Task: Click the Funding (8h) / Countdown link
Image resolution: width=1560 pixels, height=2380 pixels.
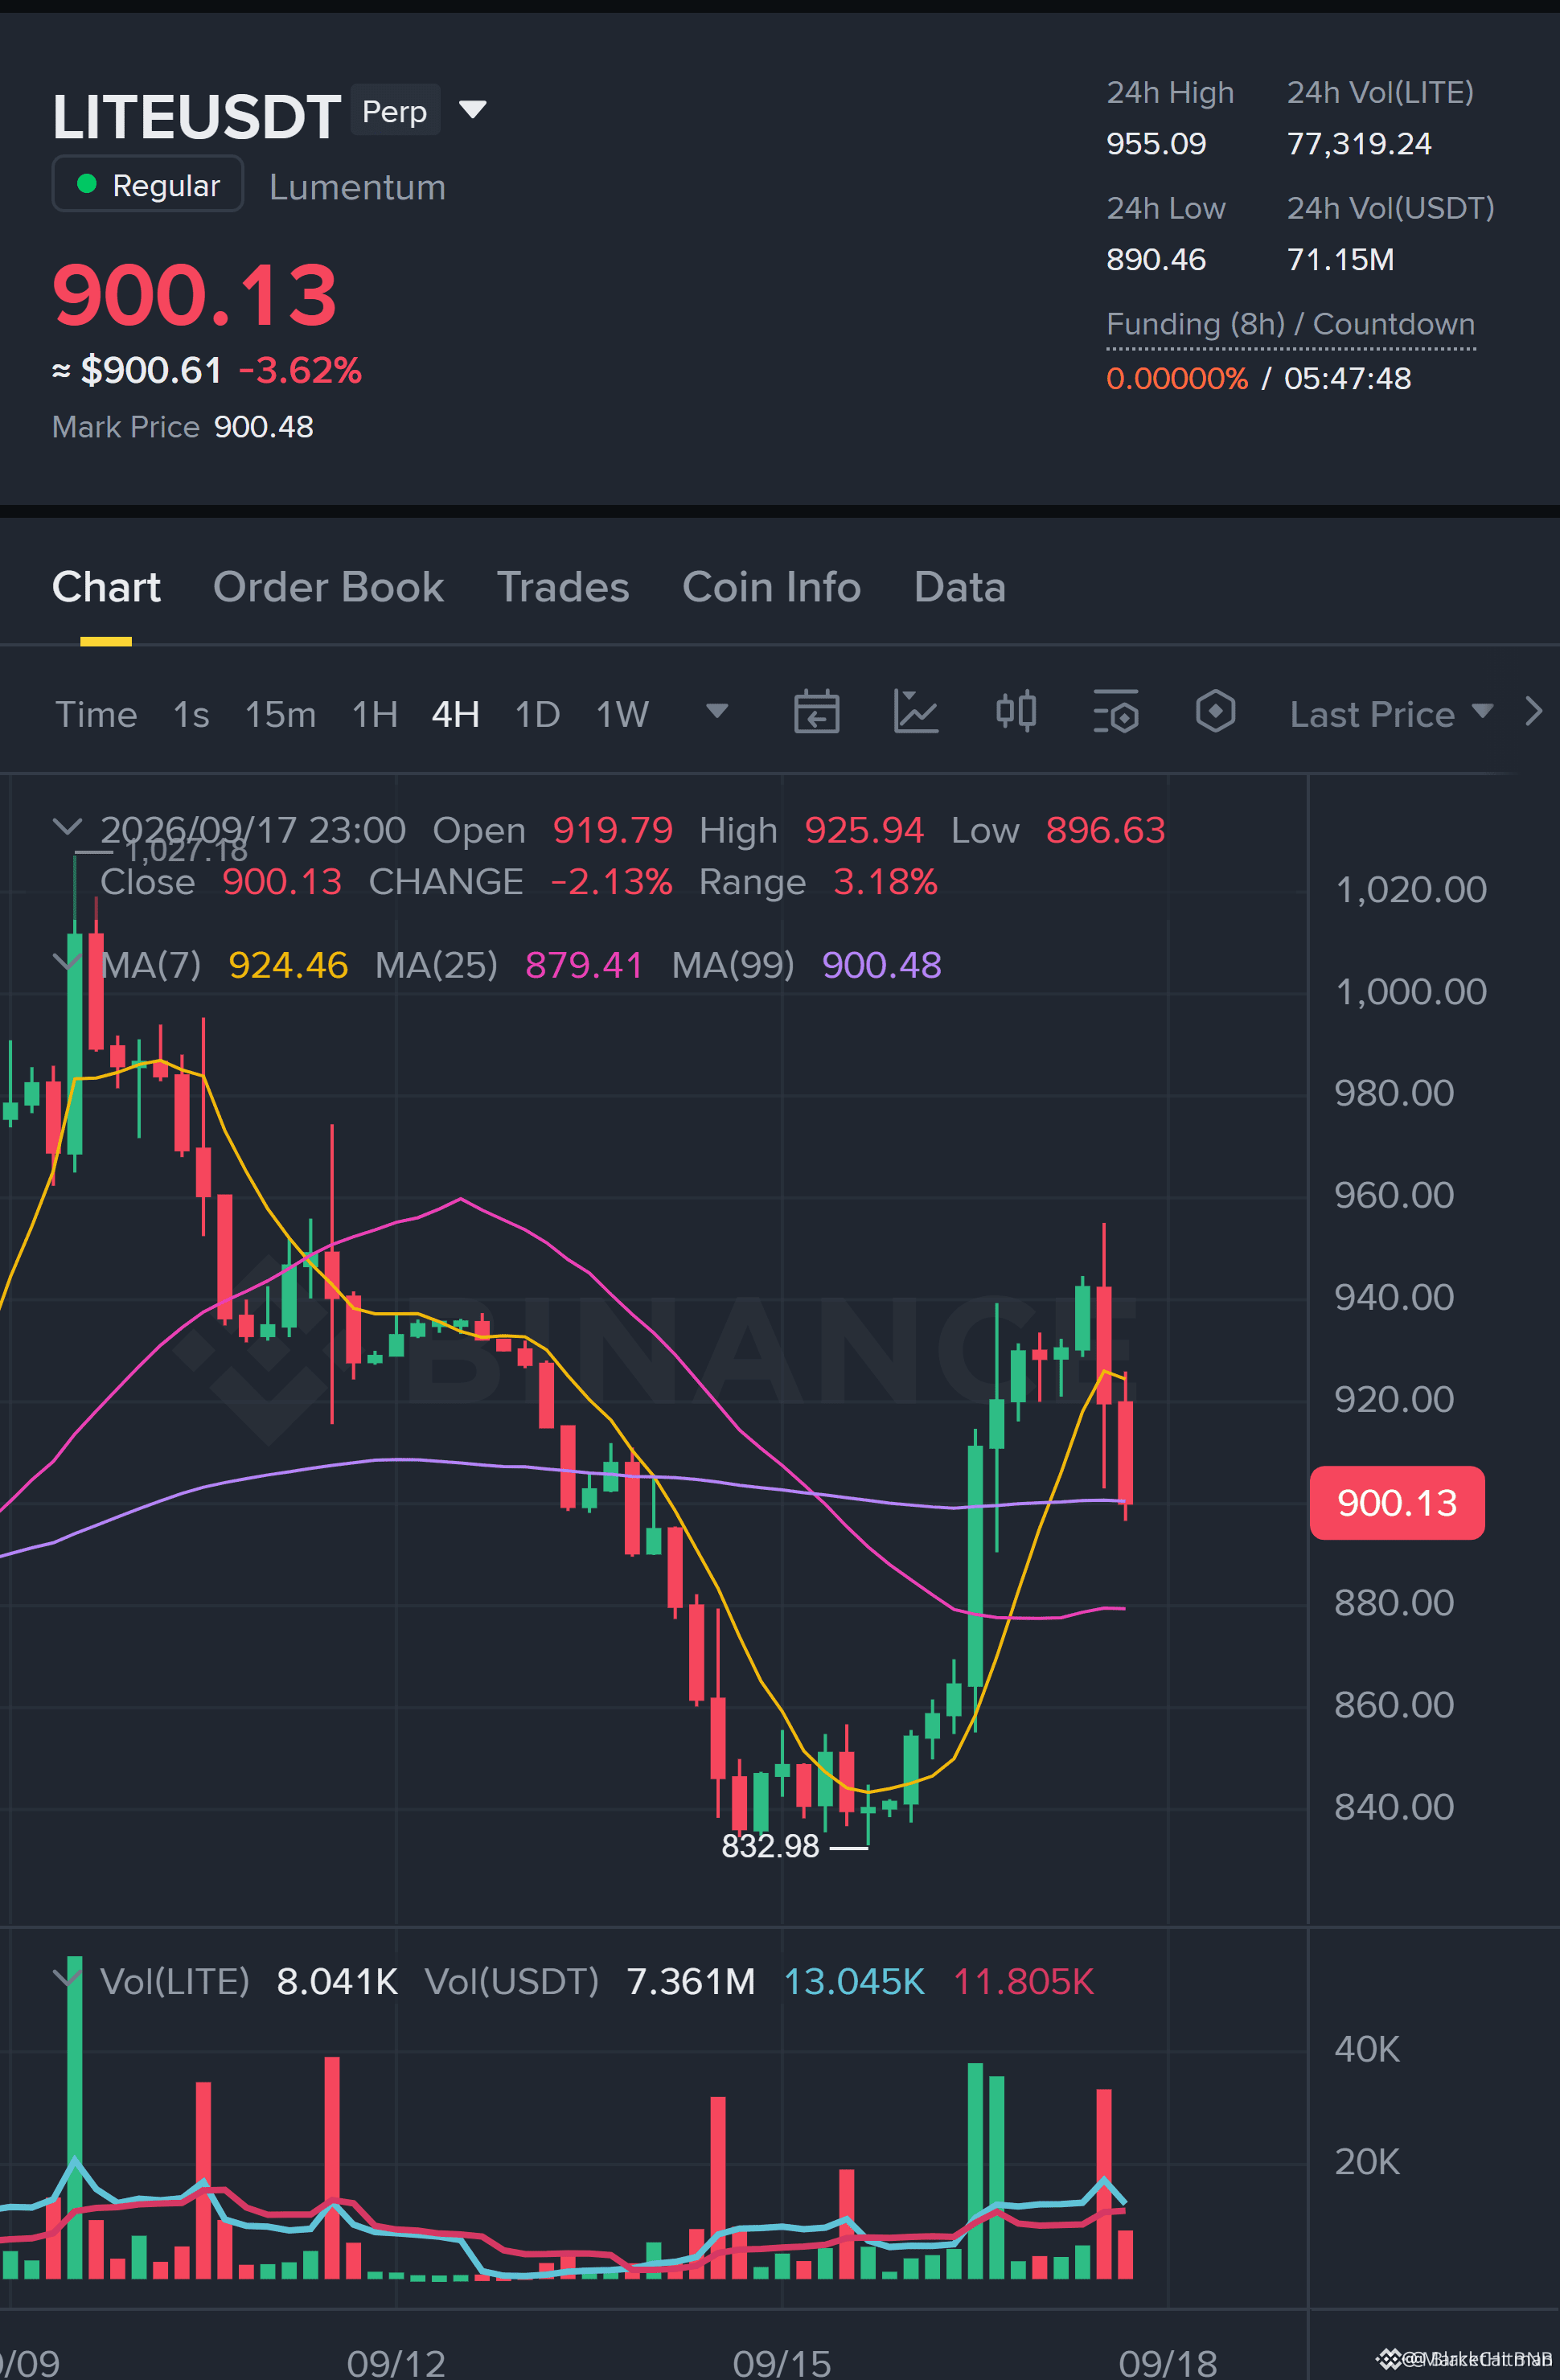Action: pos(1290,325)
